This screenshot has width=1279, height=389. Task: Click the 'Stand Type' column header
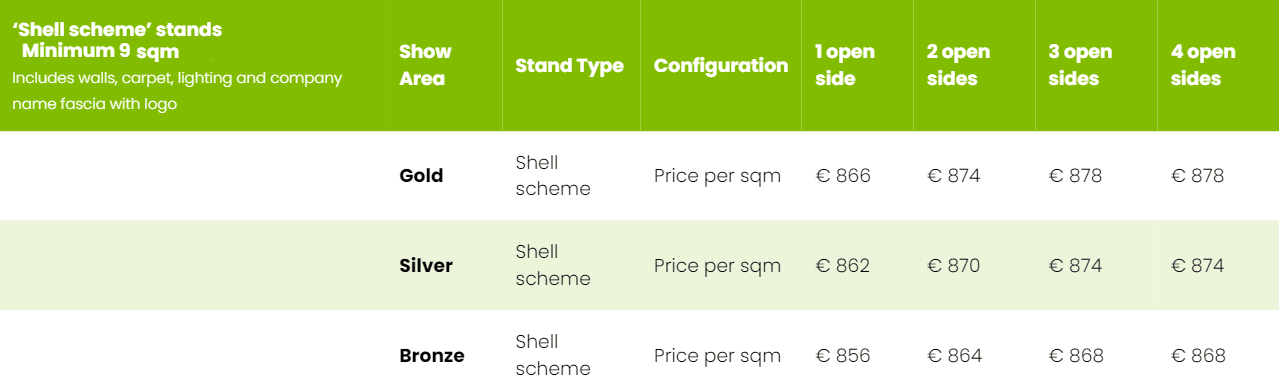coord(569,65)
